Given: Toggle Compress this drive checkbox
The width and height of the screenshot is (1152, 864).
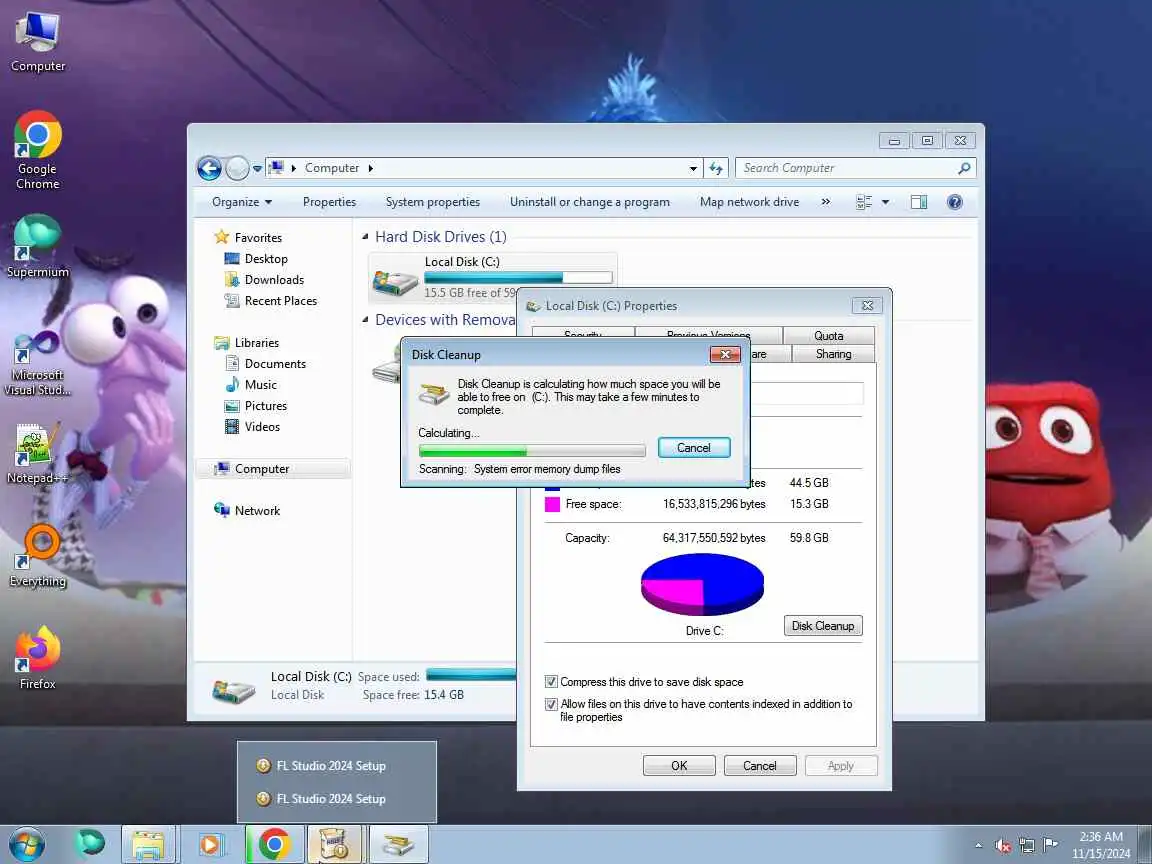Looking at the screenshot, I should tap(551, 682).
